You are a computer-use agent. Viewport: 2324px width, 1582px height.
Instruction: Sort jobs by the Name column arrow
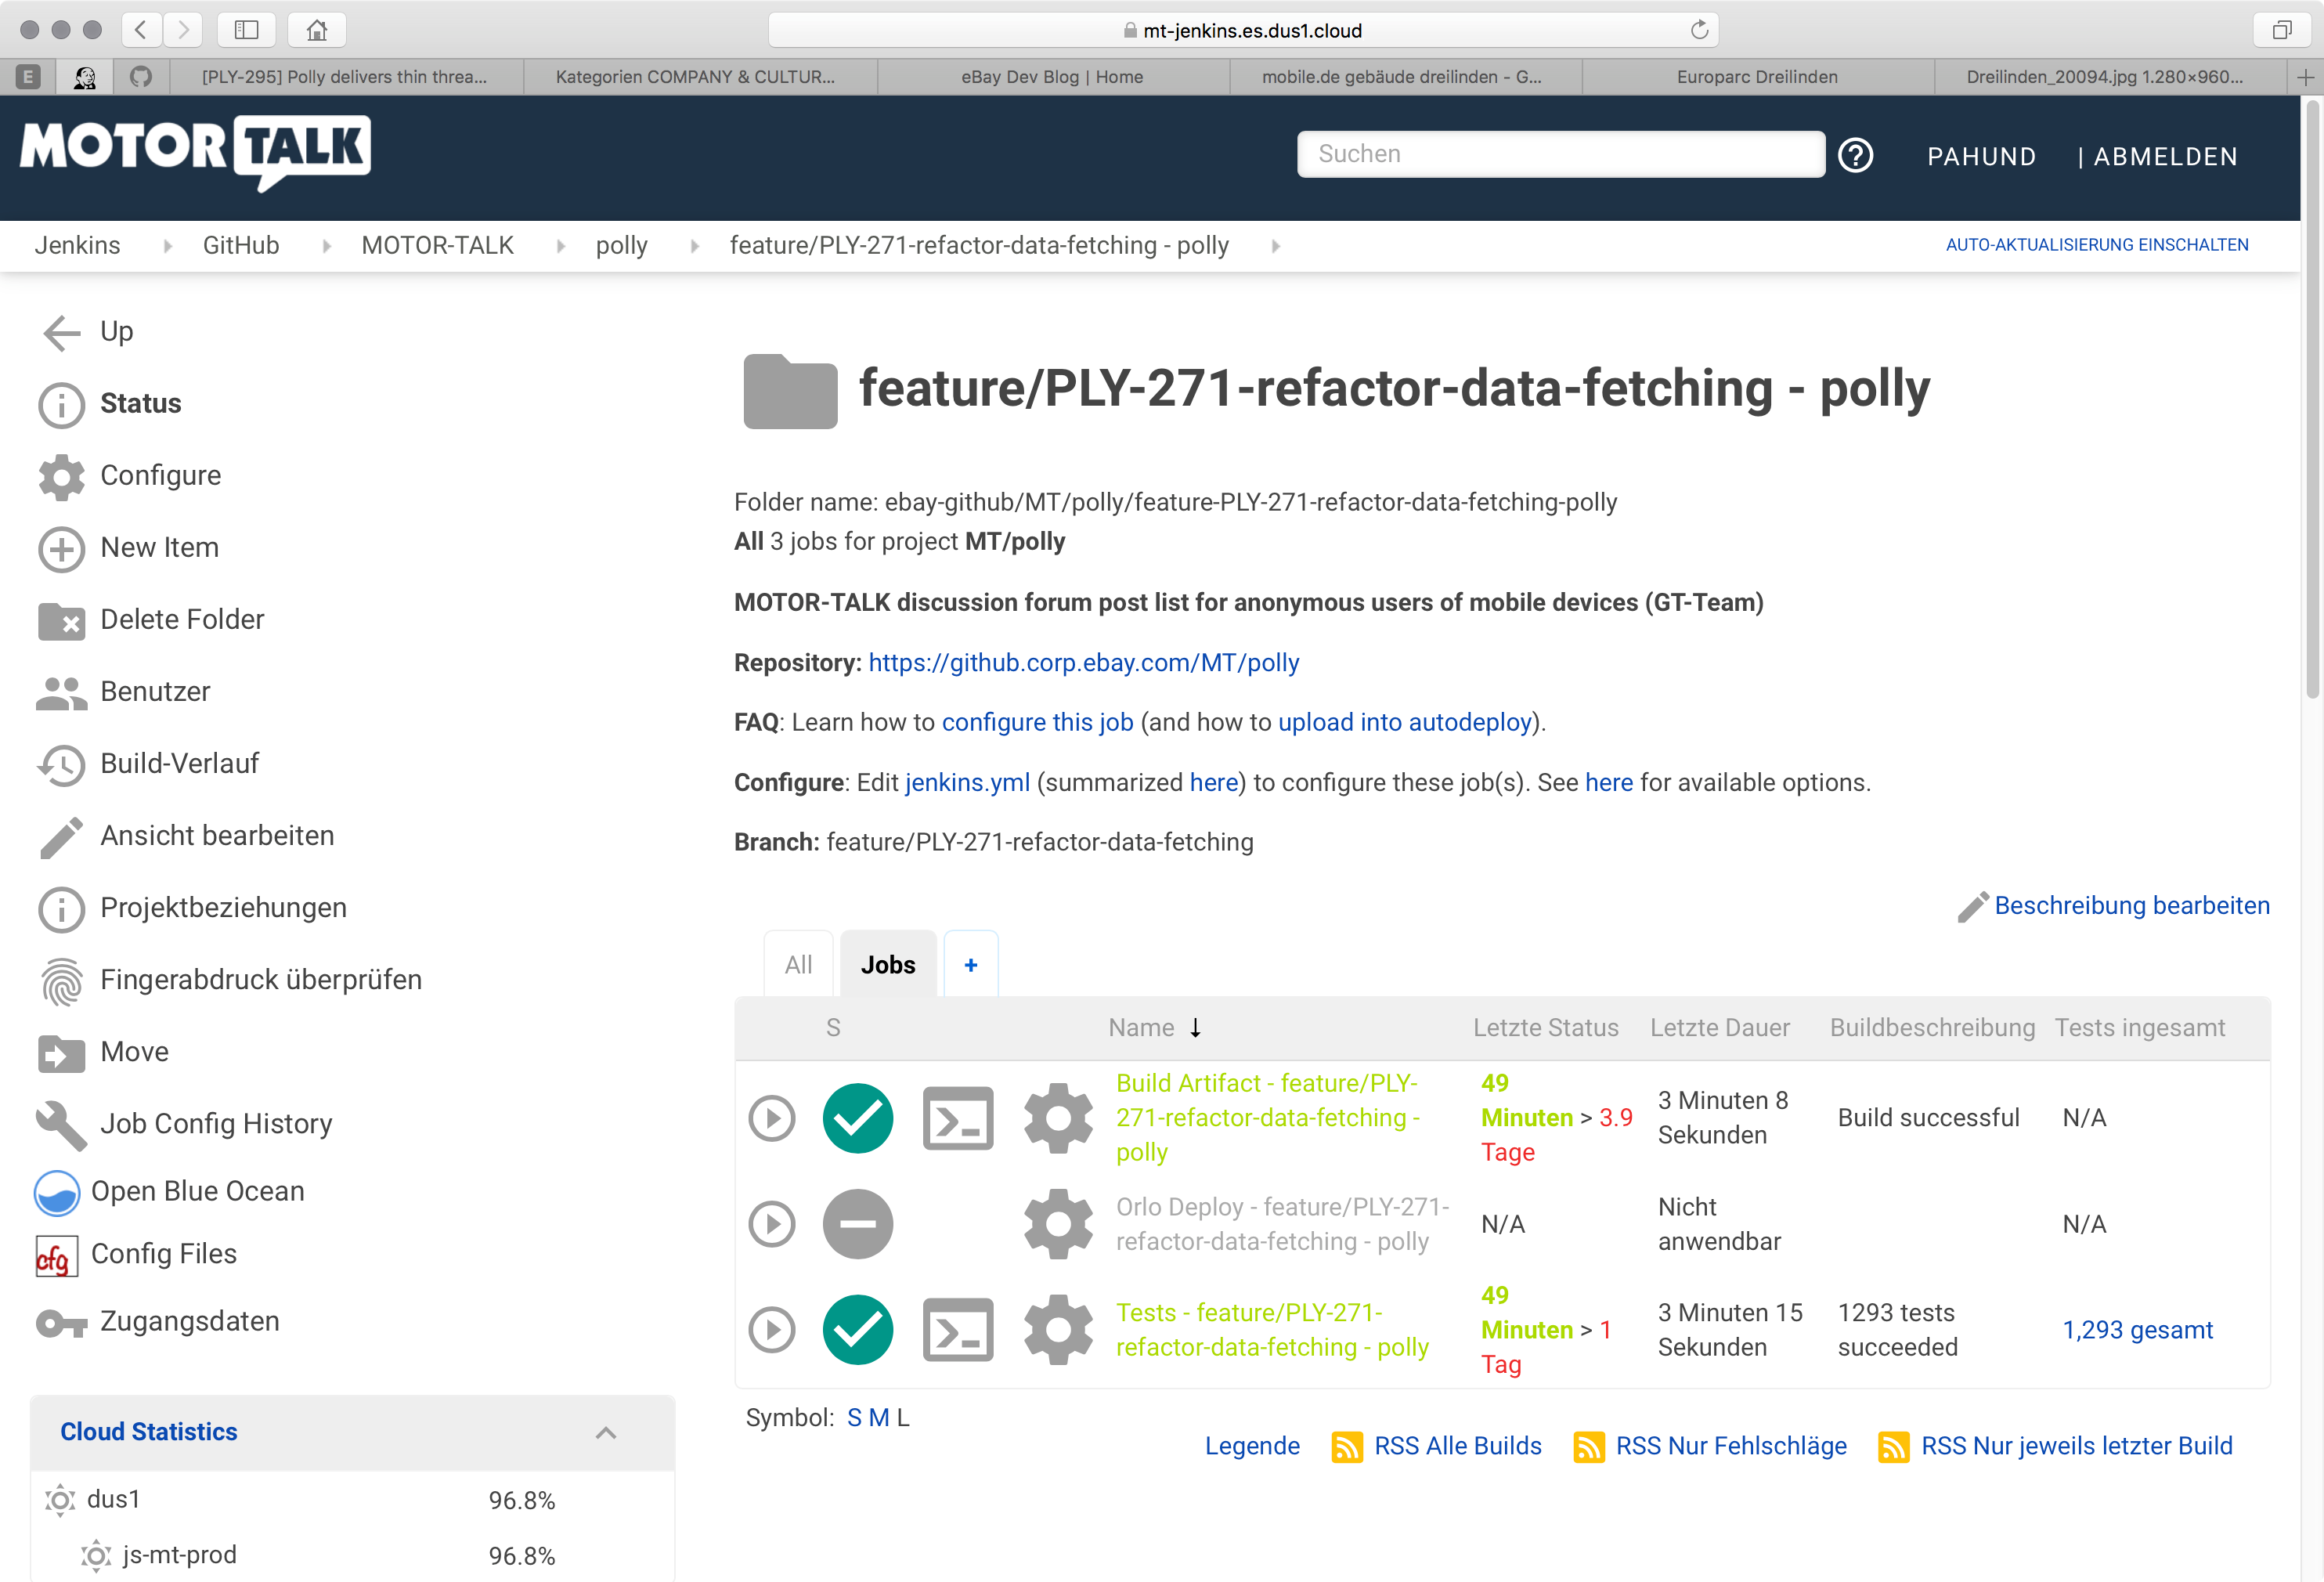(1195, 1028)
